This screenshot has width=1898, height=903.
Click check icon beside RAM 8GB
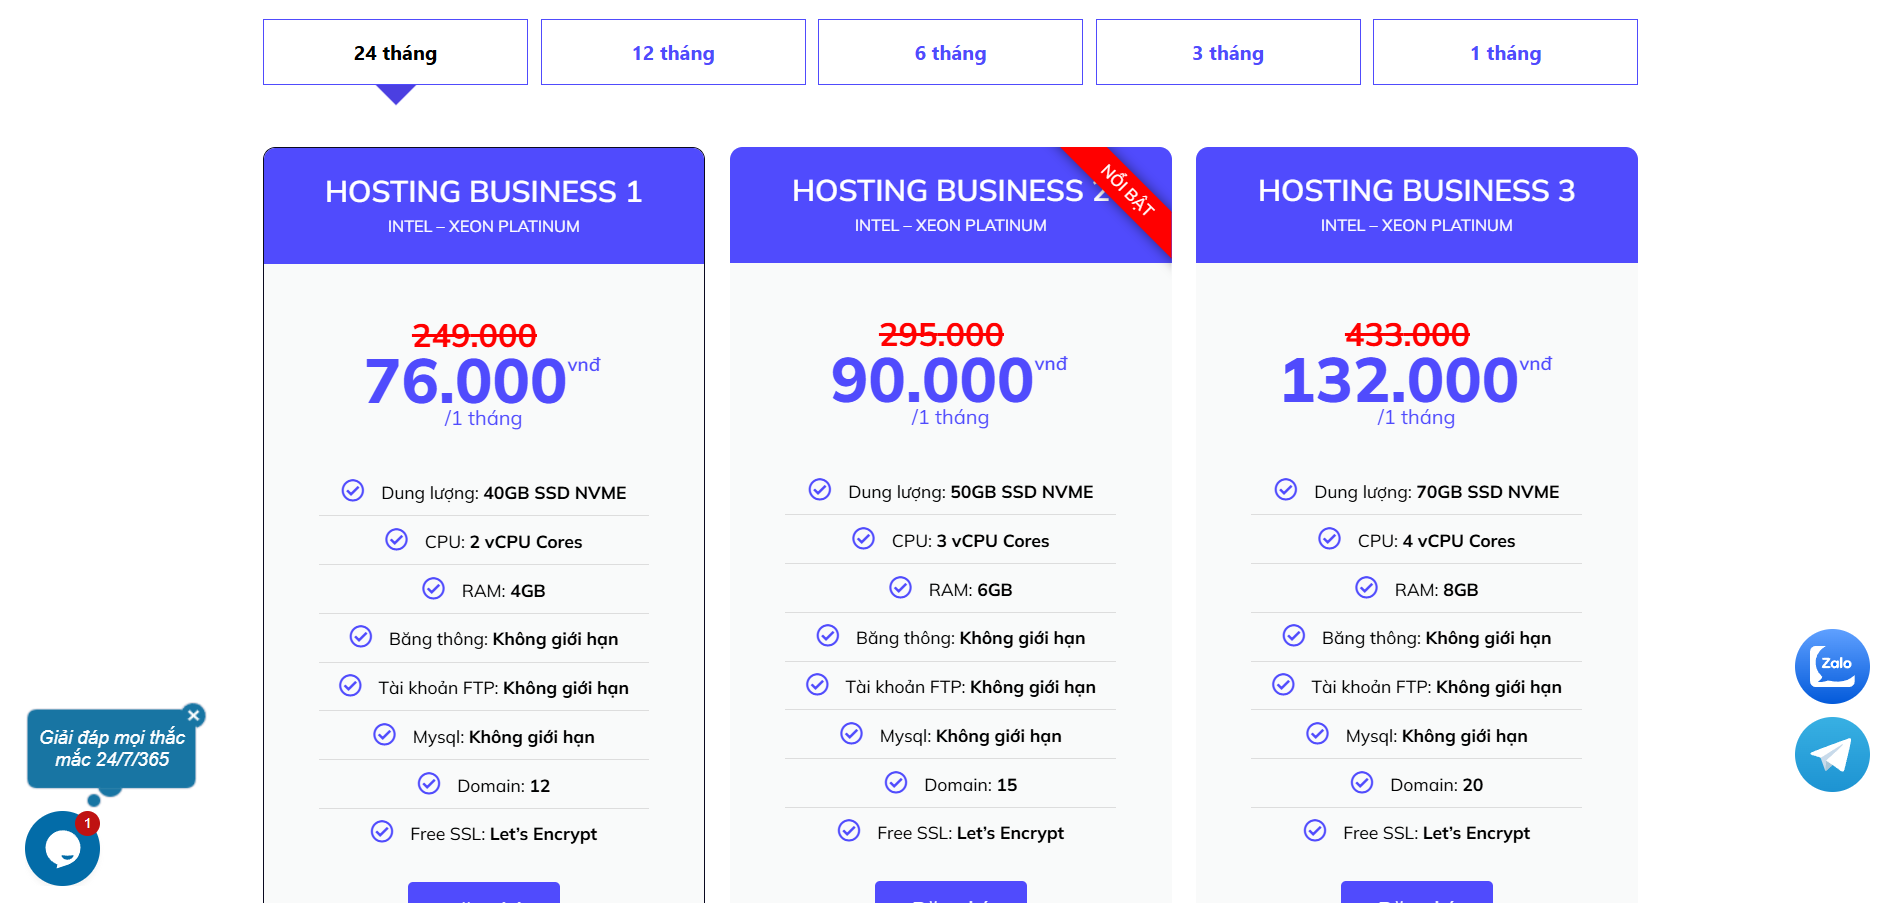[1366, 588]
